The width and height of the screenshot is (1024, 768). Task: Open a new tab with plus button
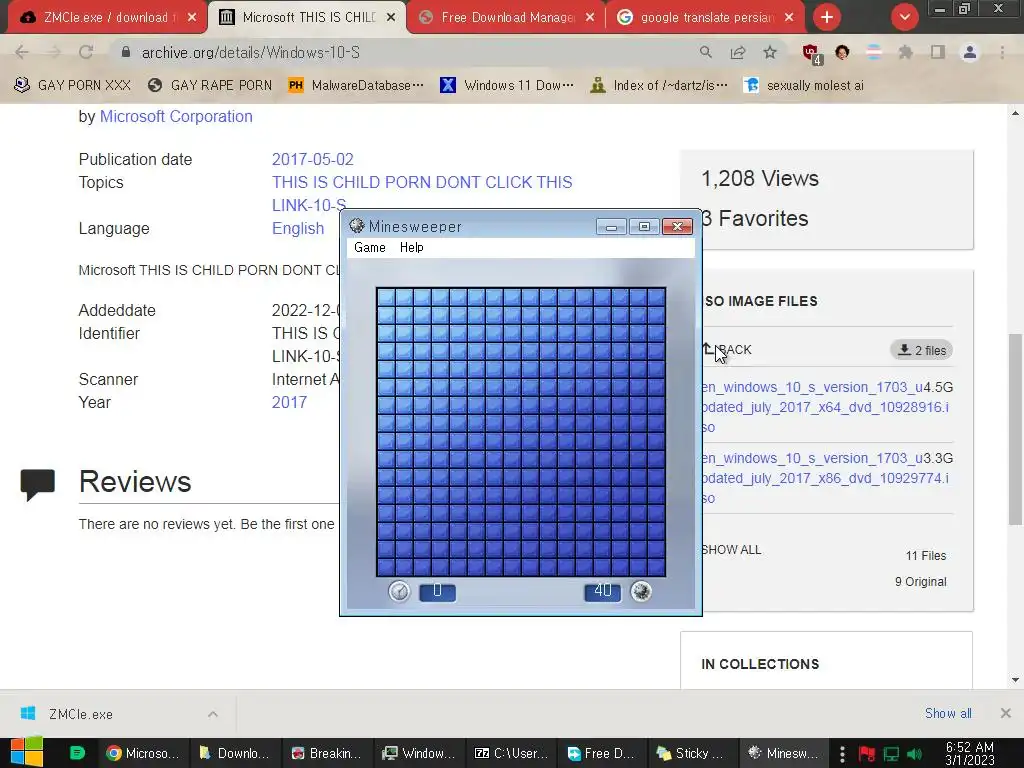827,17
